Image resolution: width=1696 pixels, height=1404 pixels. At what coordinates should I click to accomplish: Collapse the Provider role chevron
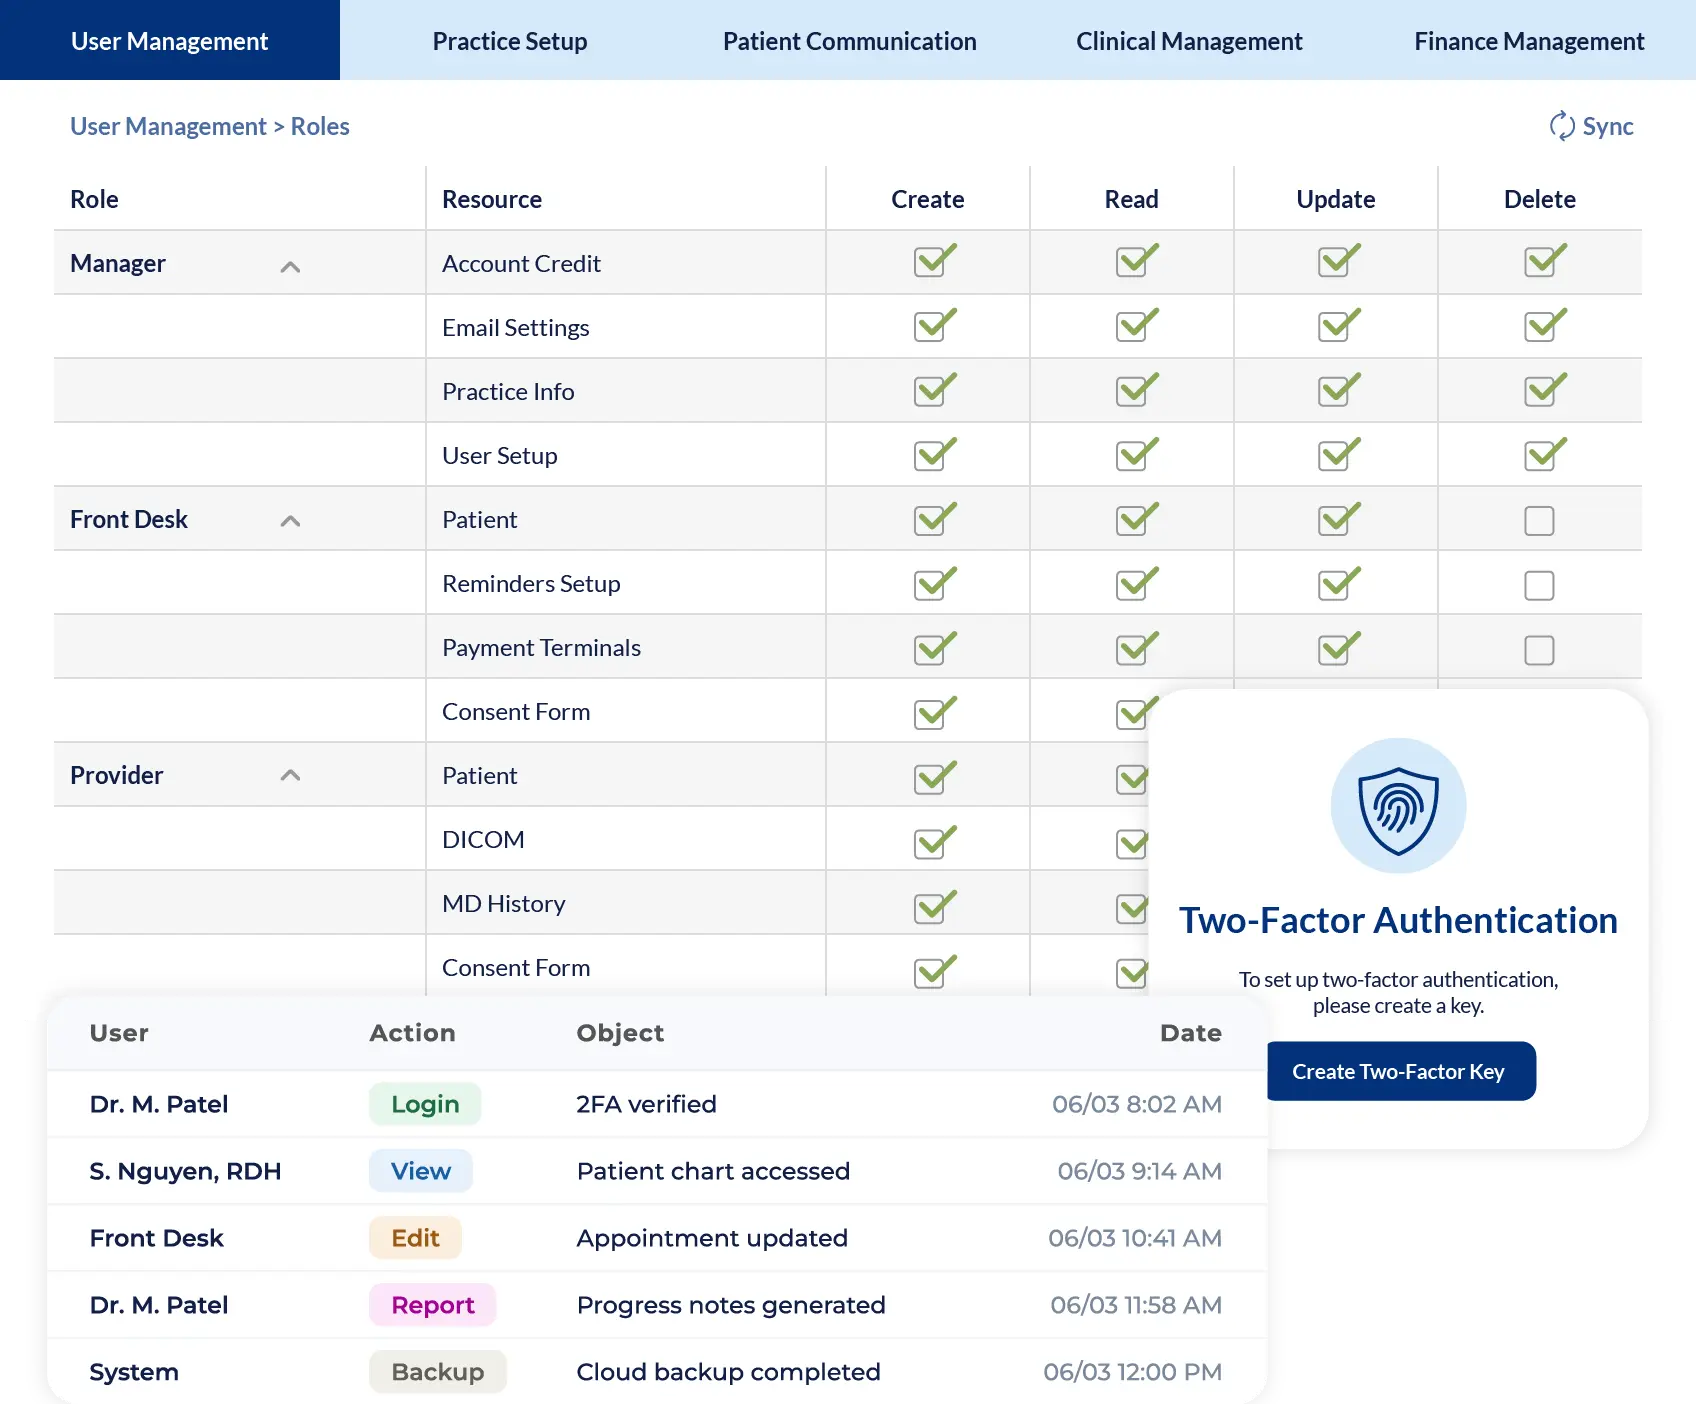[290, 774]
